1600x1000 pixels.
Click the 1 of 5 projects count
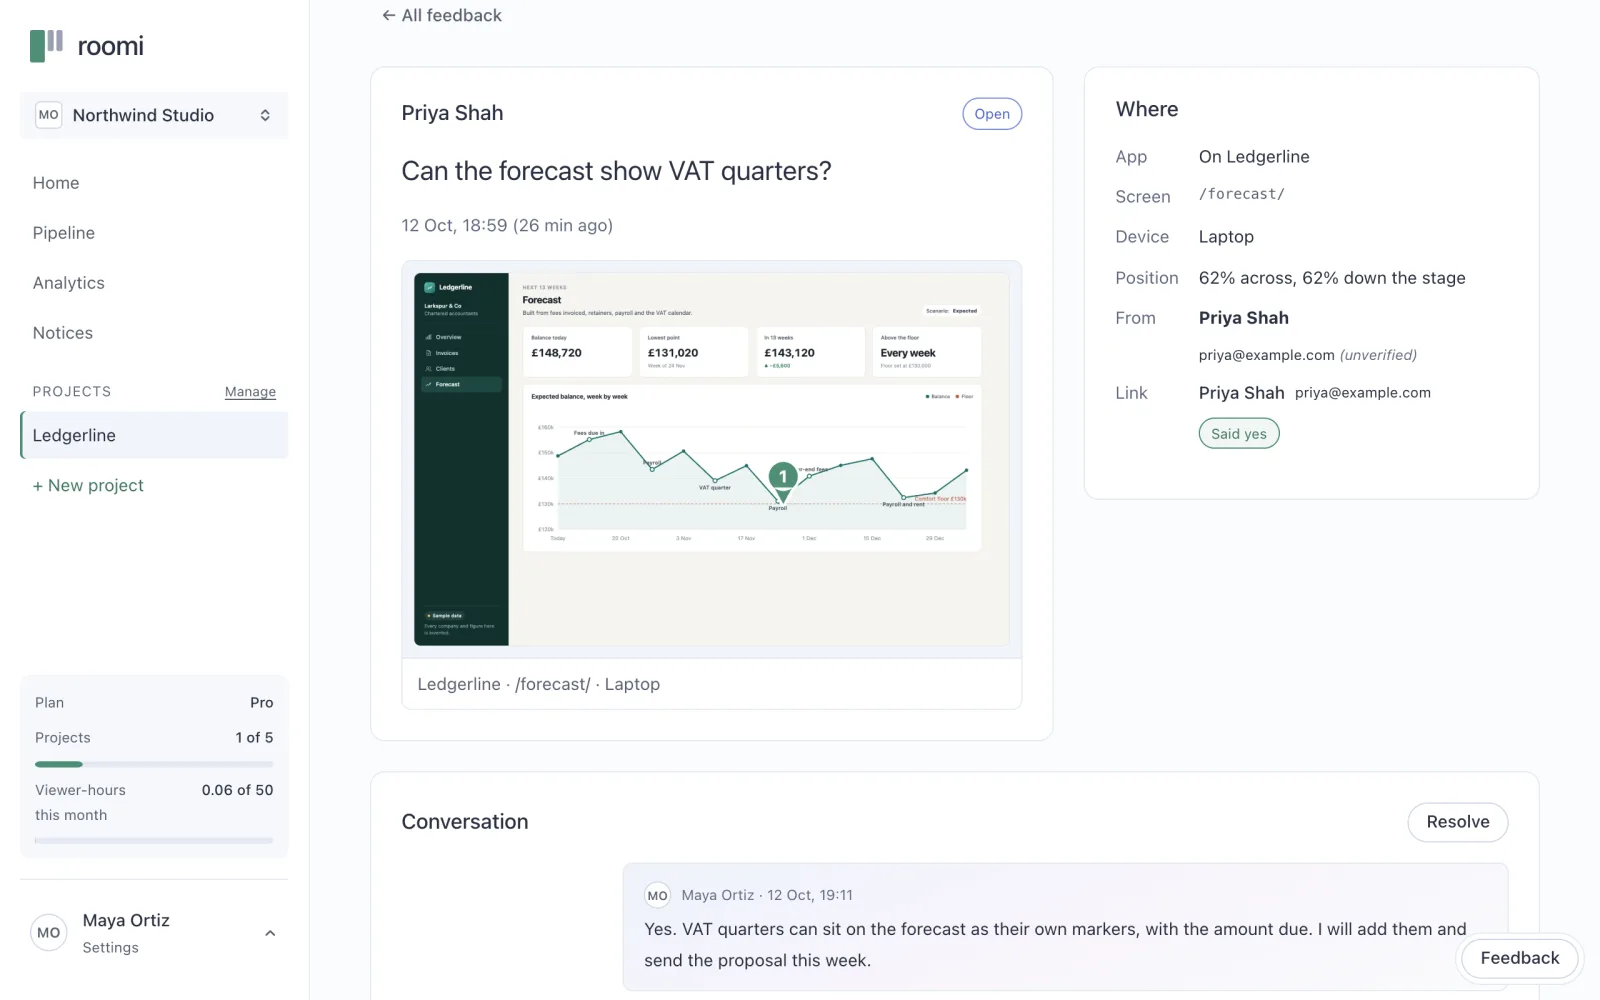click(x=254, y=738)
